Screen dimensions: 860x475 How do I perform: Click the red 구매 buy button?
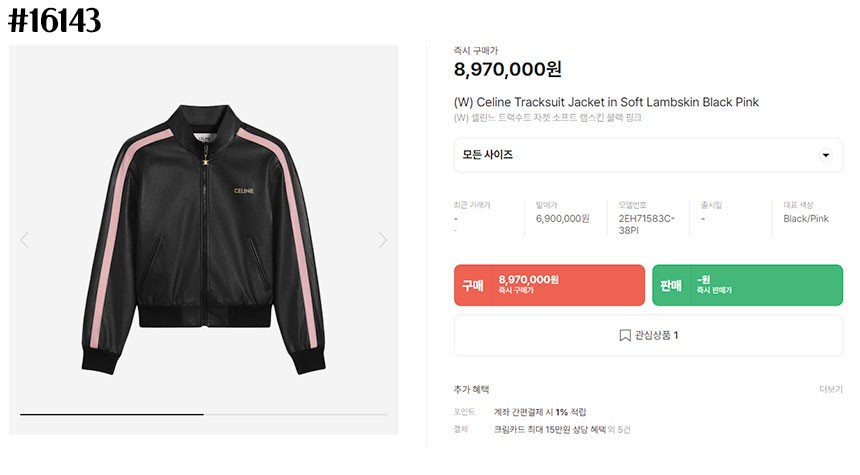(x=549, y=285)
